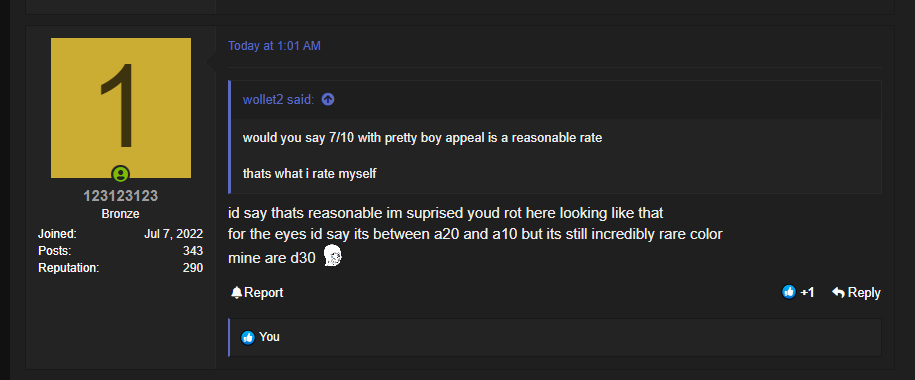Click the like icon beside You
Image resolution: width=915 pixels, height=380 pixels.
pos(248,337)
